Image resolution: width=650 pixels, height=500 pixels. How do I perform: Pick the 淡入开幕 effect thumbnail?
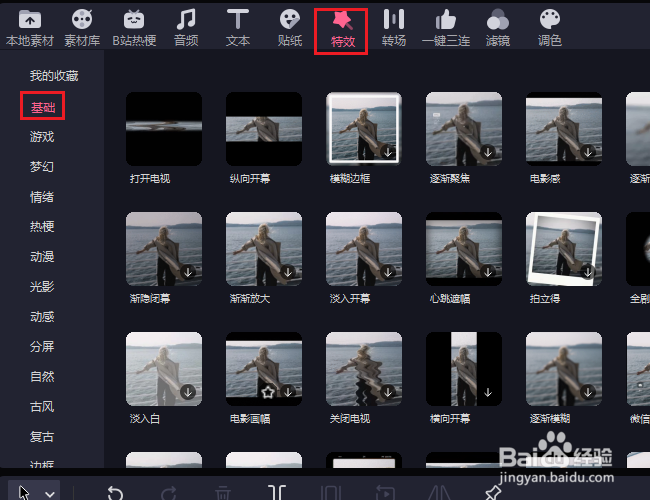[364, 249]
